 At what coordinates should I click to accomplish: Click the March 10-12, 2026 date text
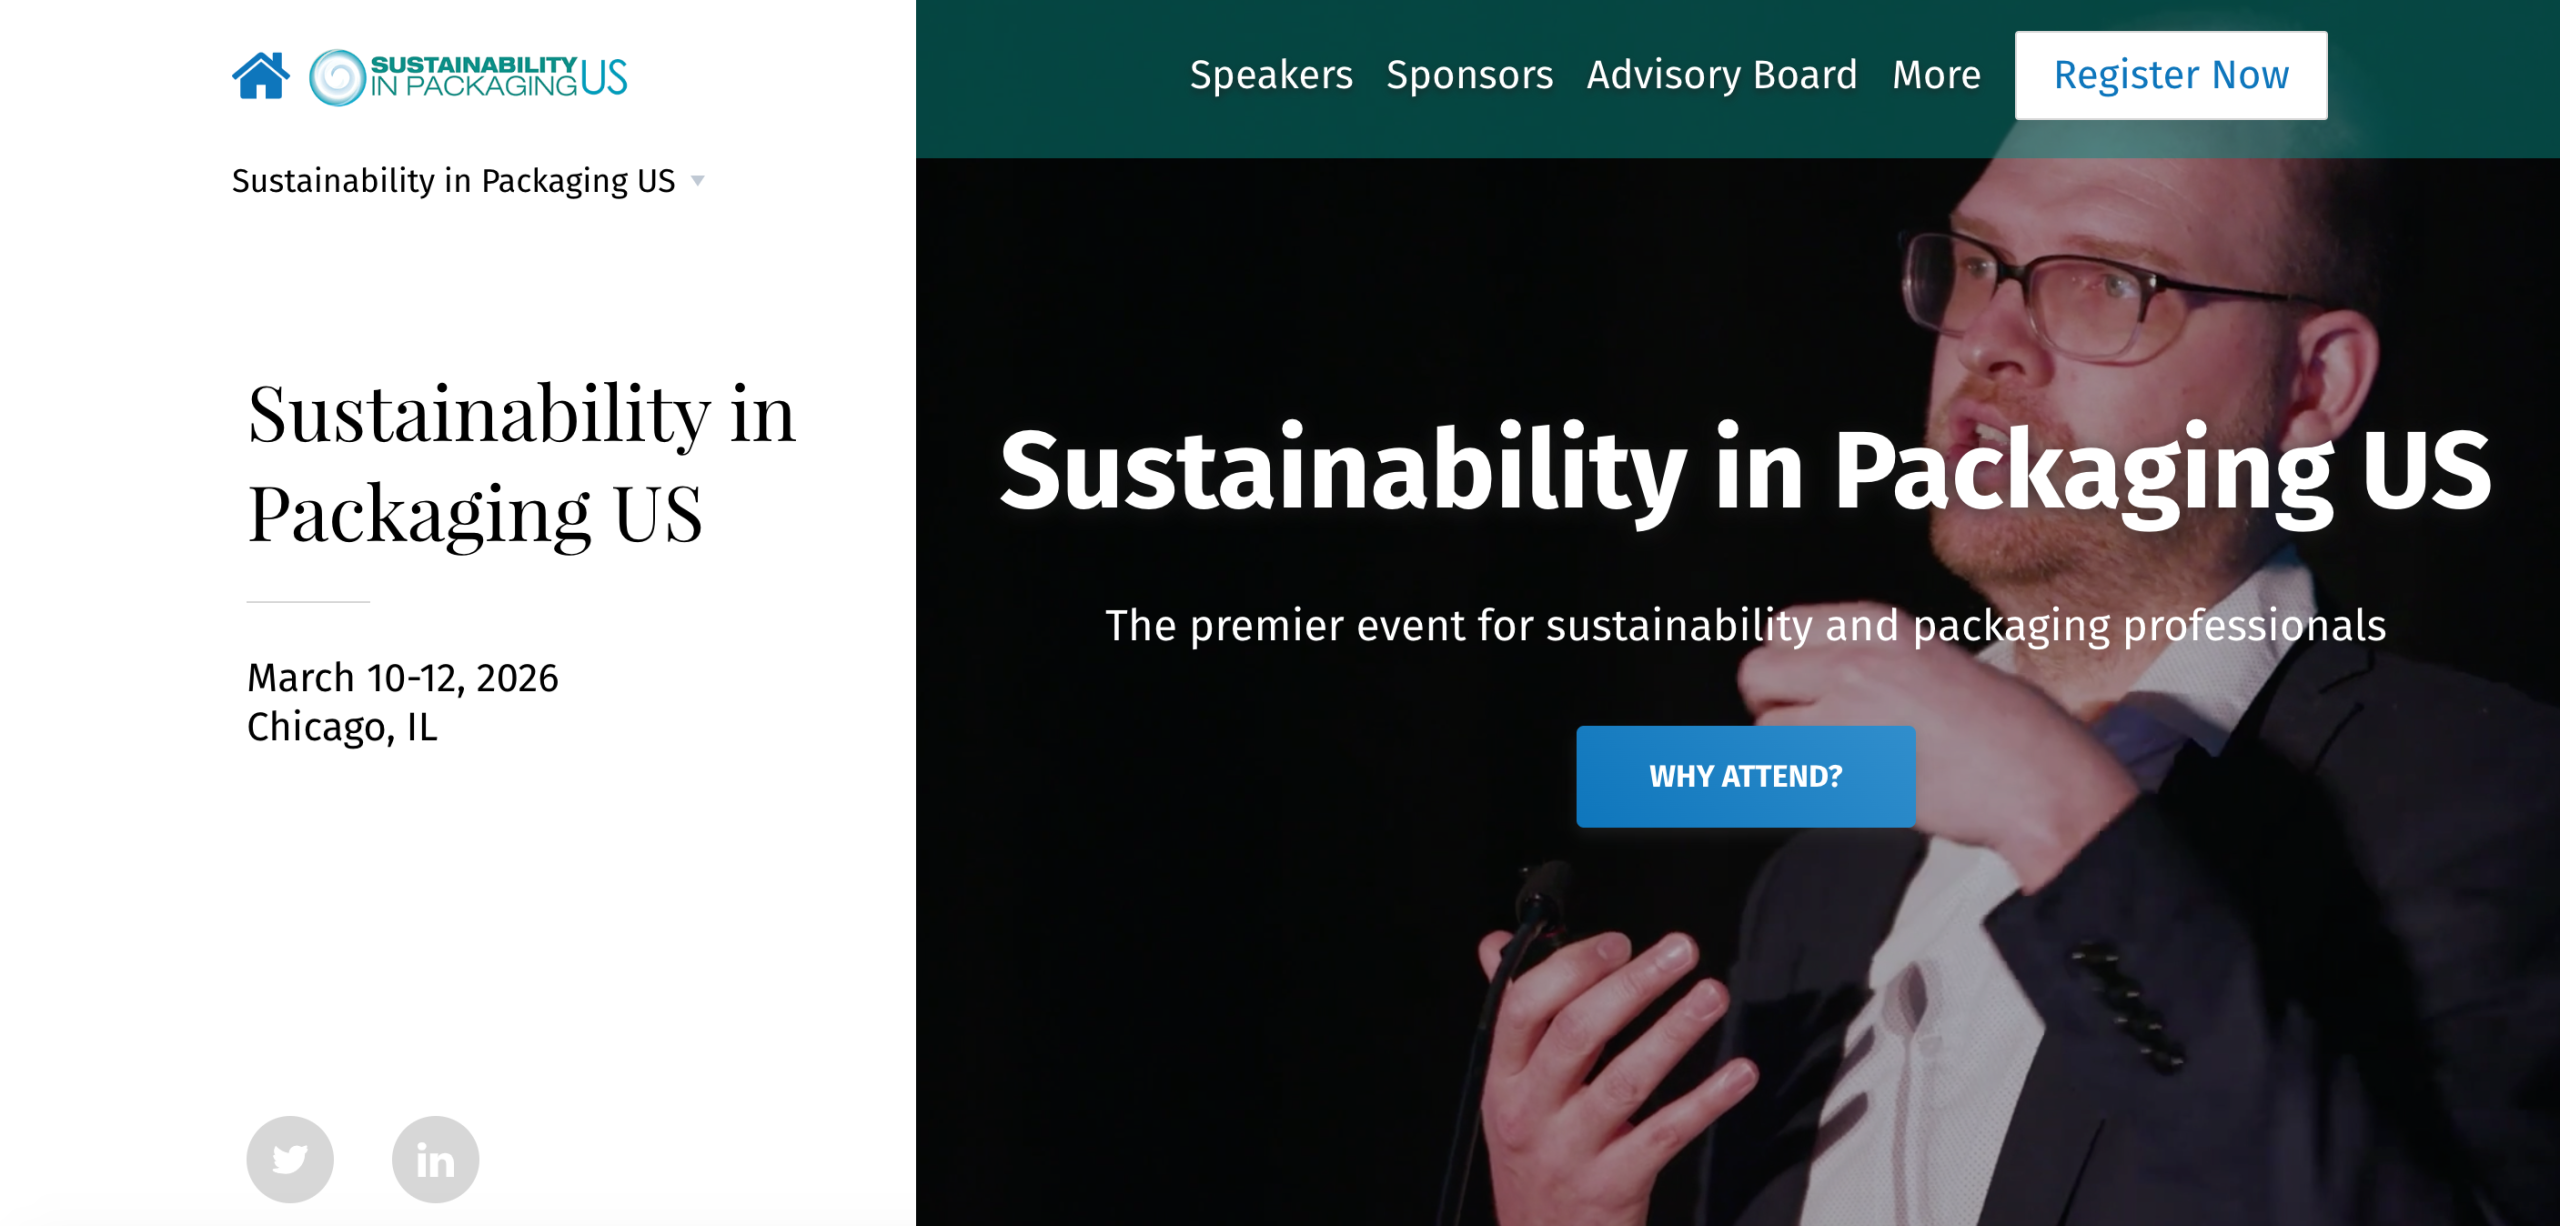pyautogui.click(x=404, y=678)
